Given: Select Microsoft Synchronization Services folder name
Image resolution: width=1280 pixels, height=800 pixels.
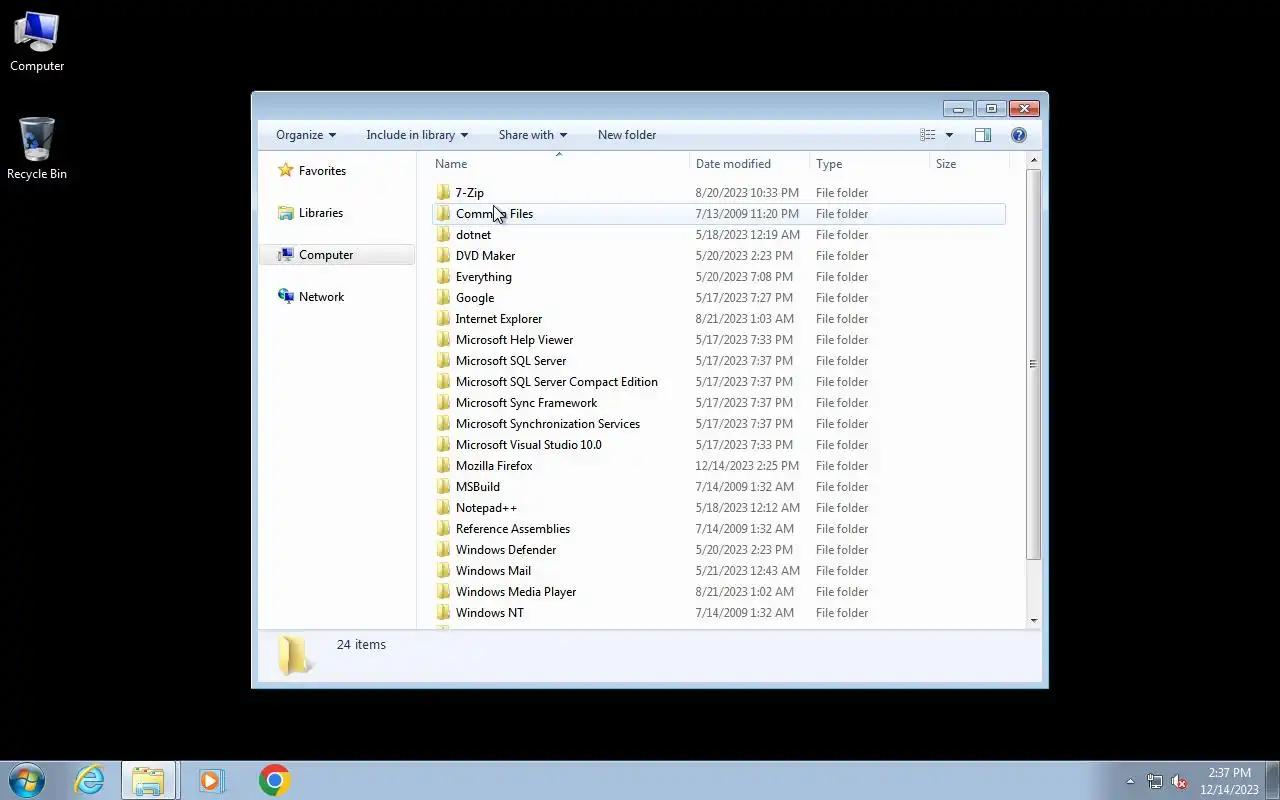Looking at the screenshot, I should click(548, 423).
